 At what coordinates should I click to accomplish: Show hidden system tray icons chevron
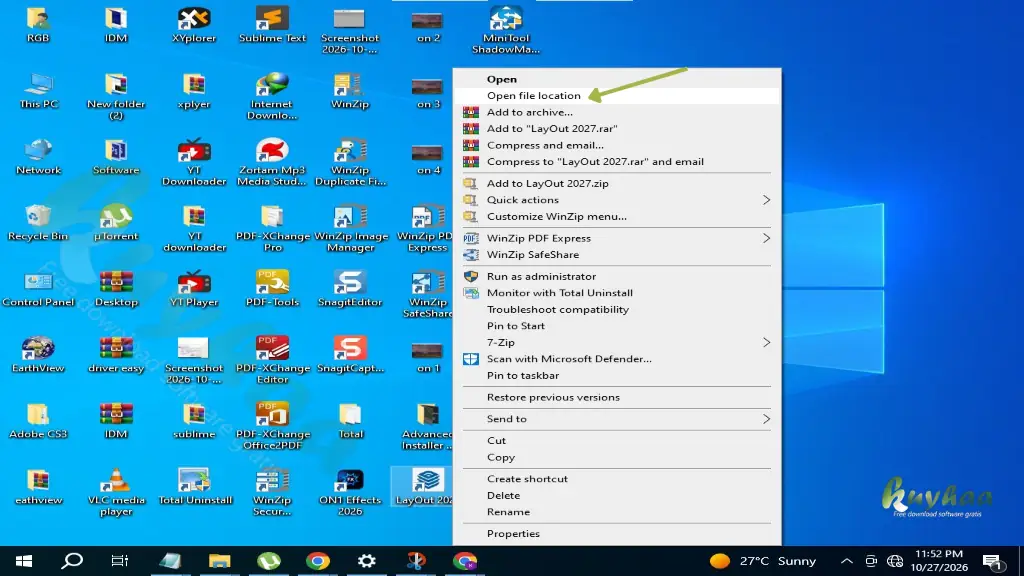coord(846,561)
